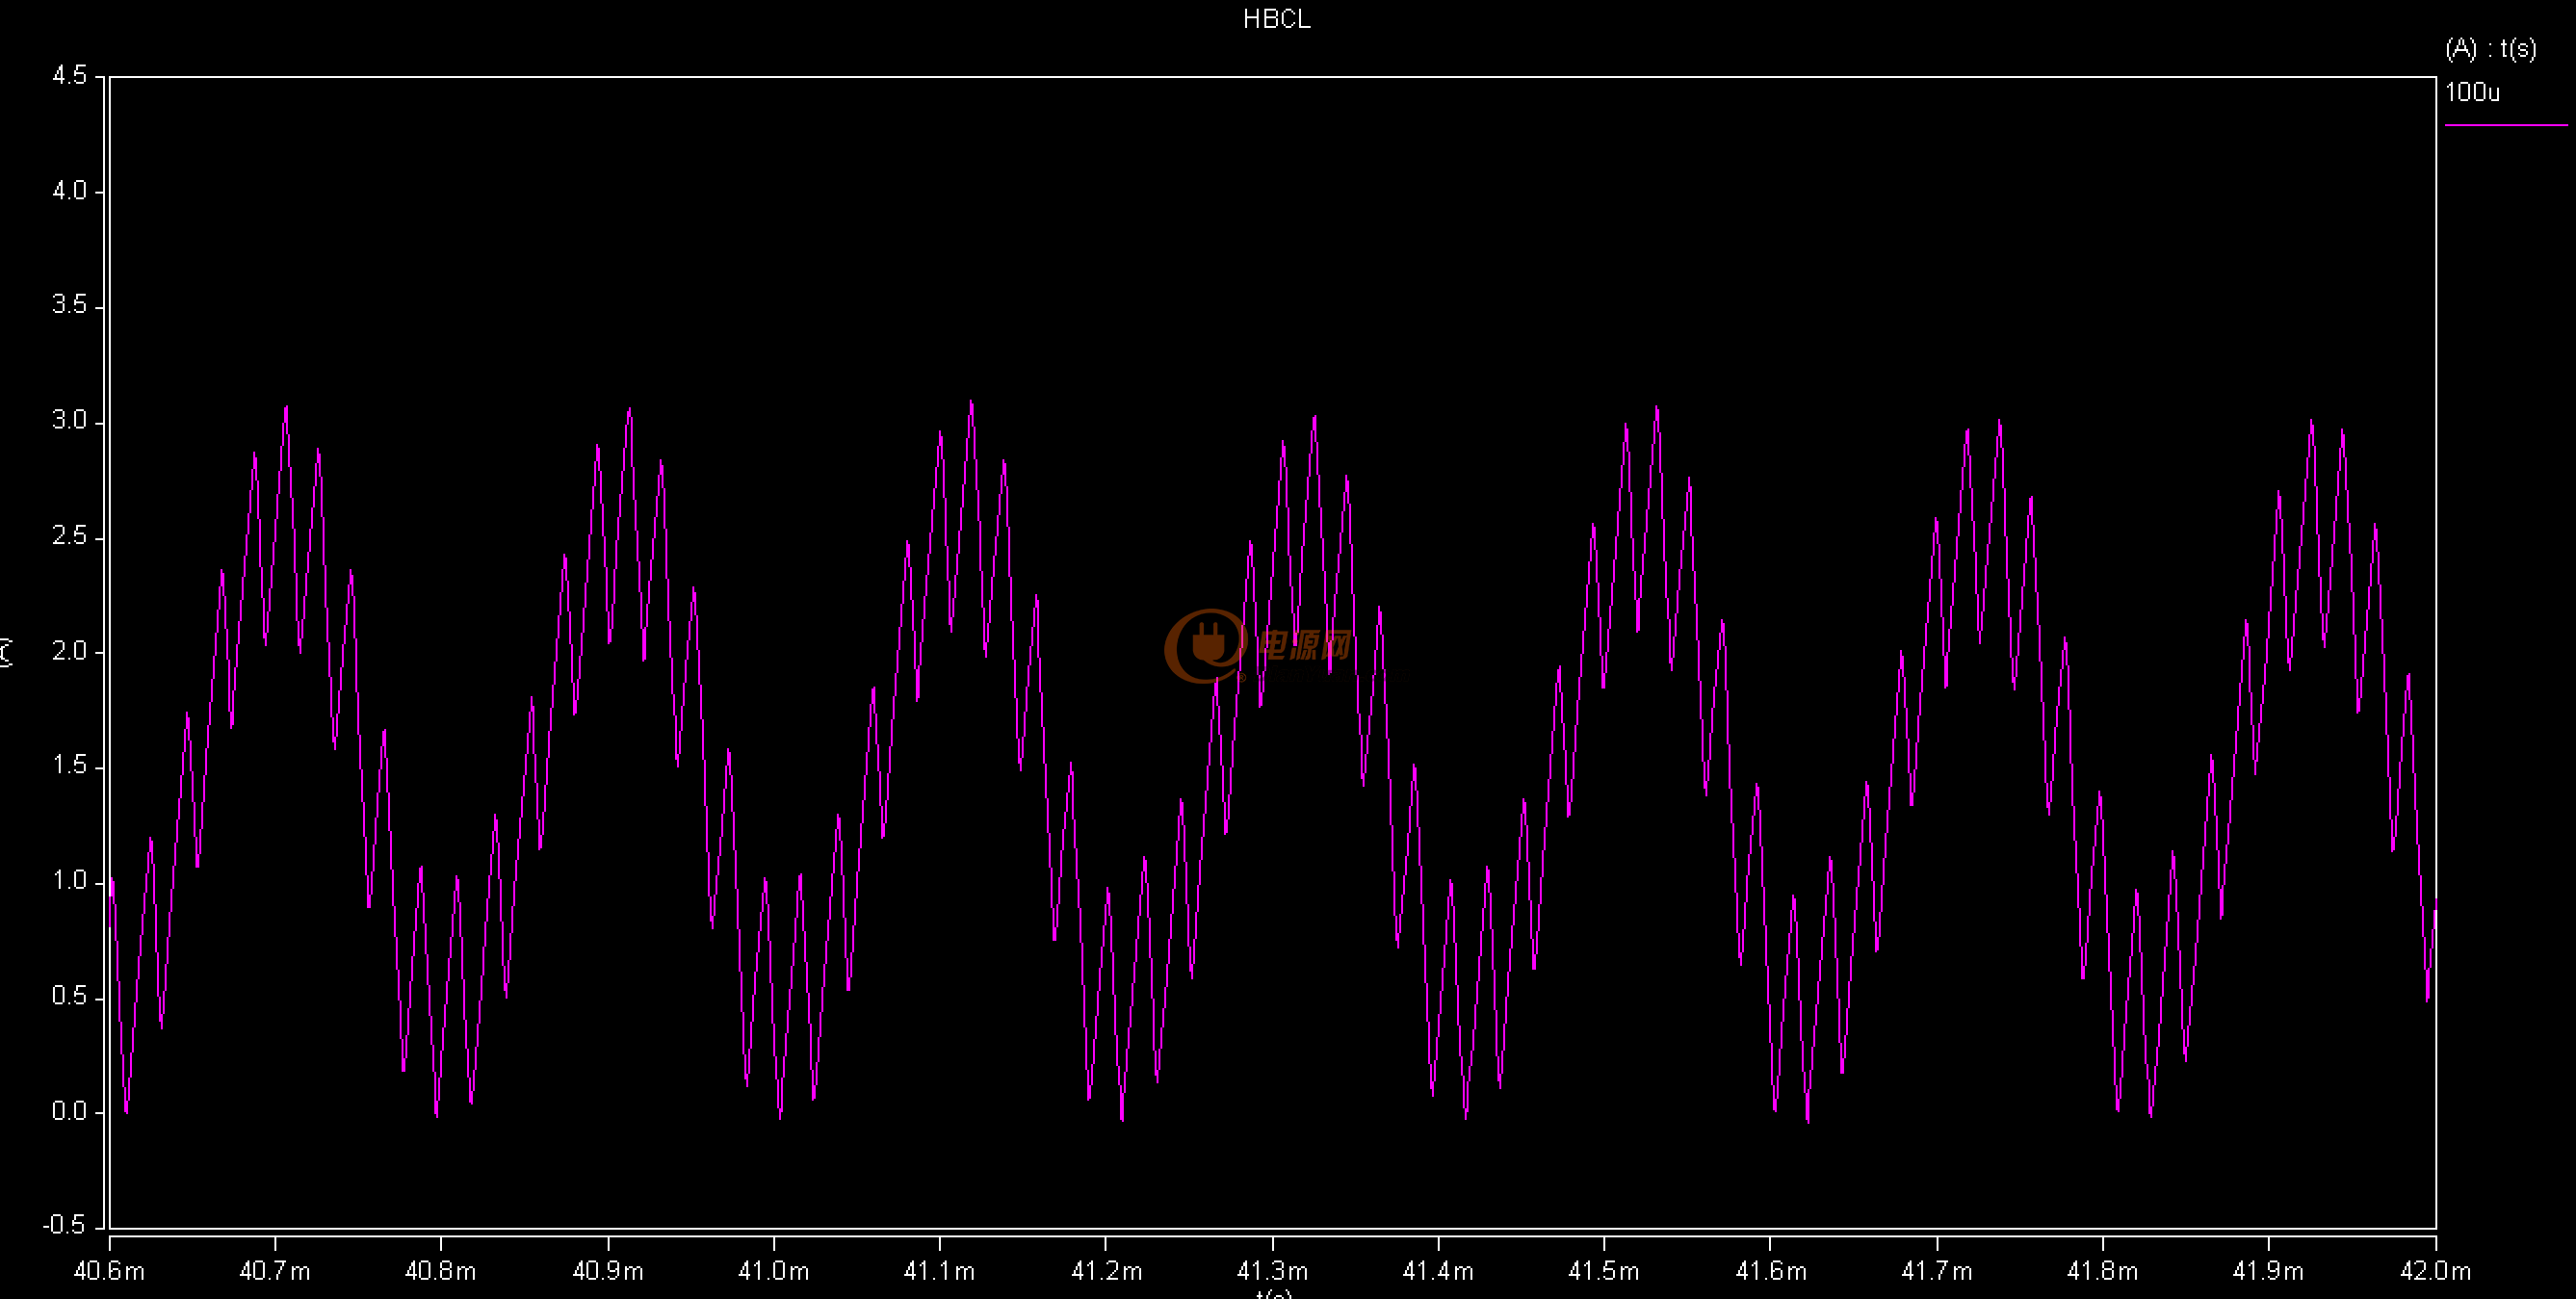Click the 3.0 y-axis tick label
Viewport: 2576px width, 1299px height.
pyautogui.click(x=70, y=421)
